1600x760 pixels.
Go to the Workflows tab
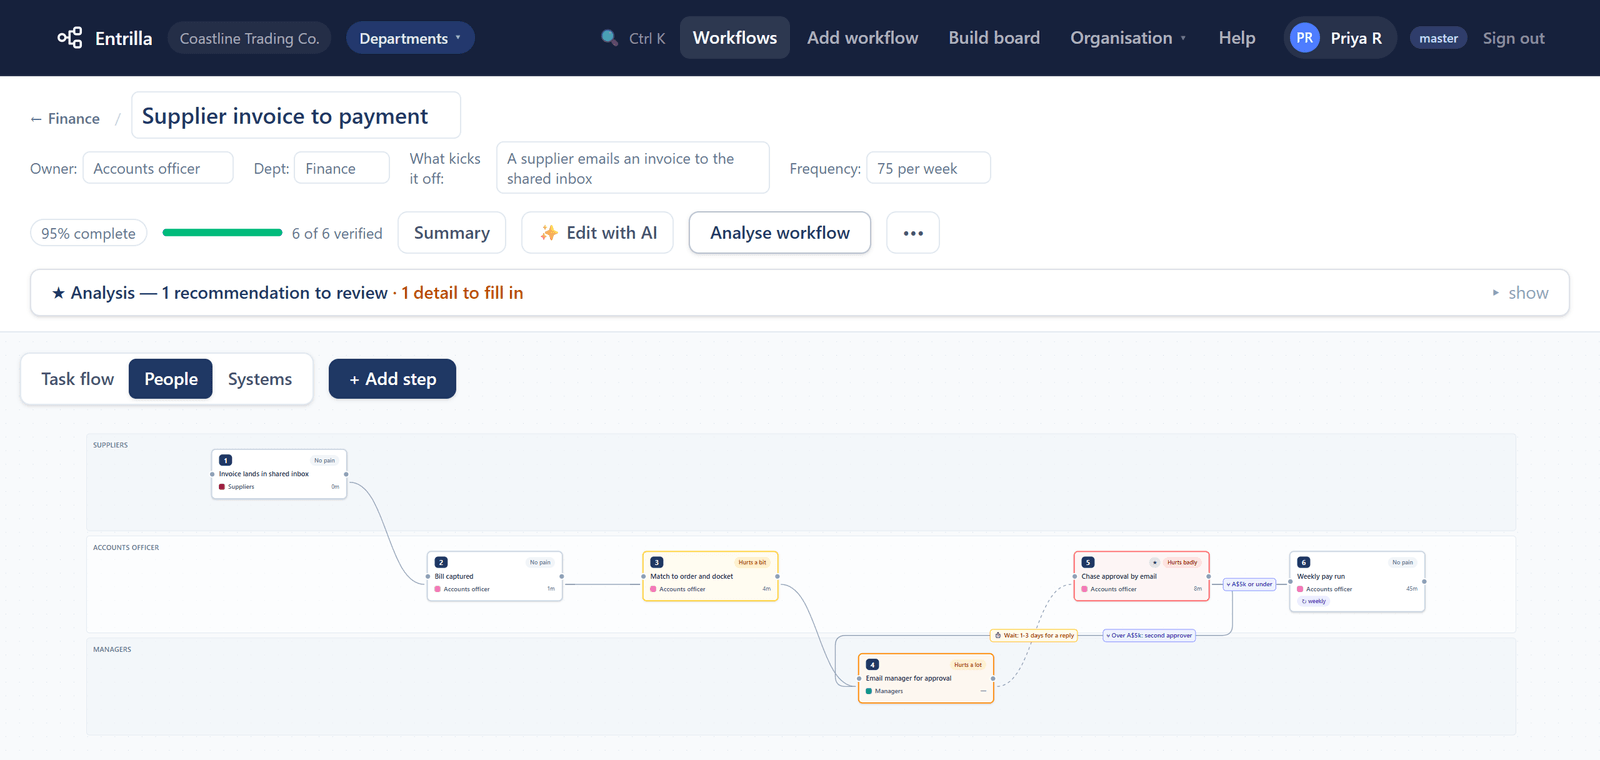[x=735, y=38]
